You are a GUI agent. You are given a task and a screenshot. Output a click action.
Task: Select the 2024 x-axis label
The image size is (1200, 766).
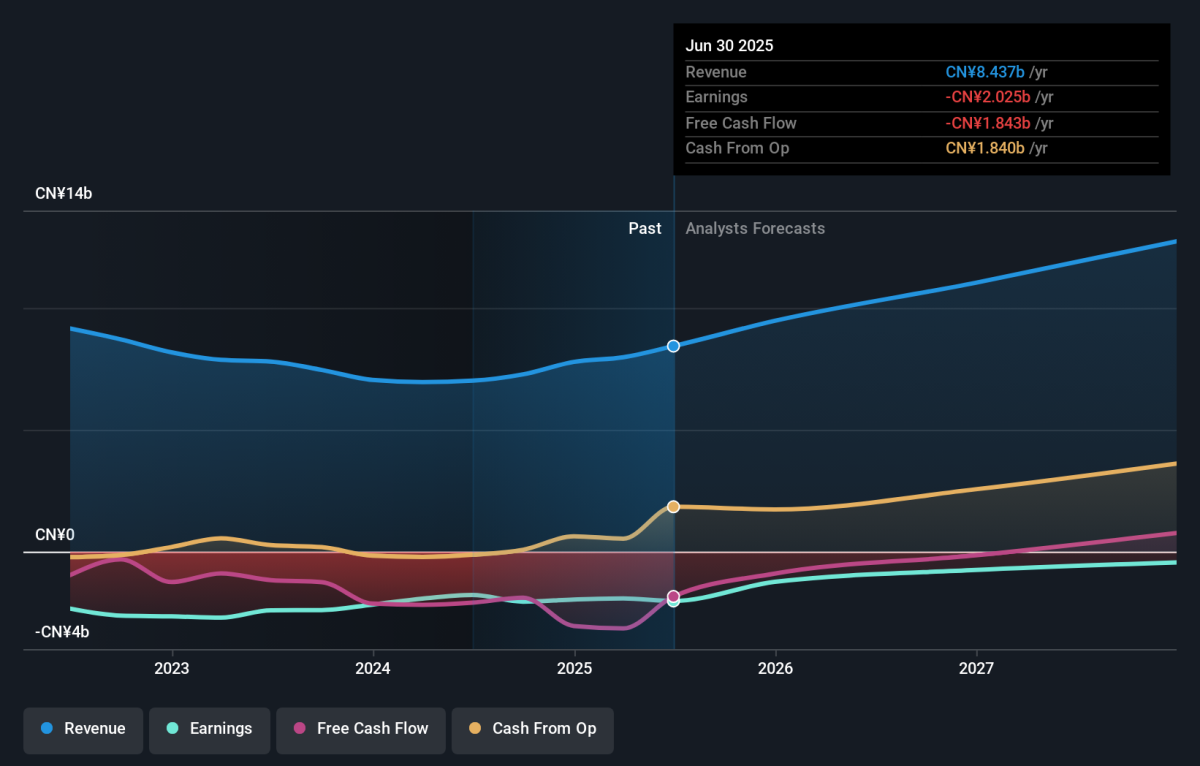point(373,668)
